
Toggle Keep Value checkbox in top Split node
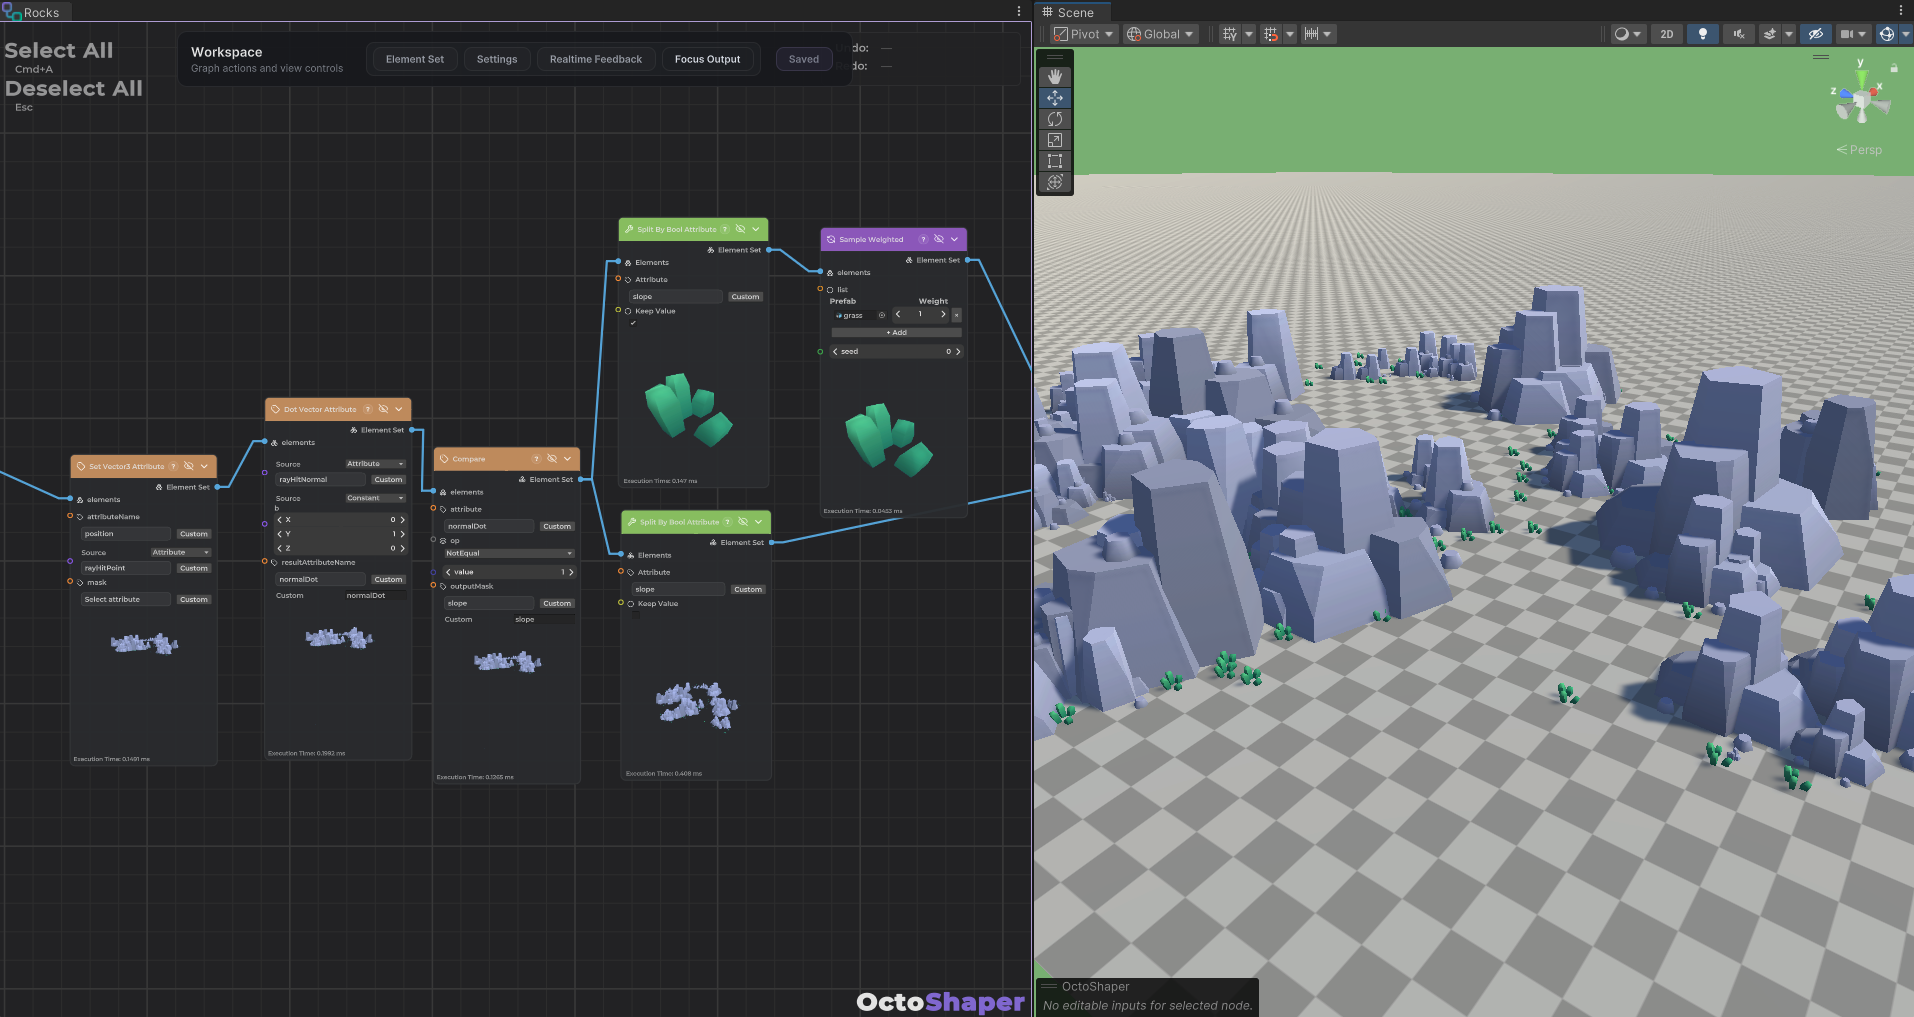tap(633, 323)
